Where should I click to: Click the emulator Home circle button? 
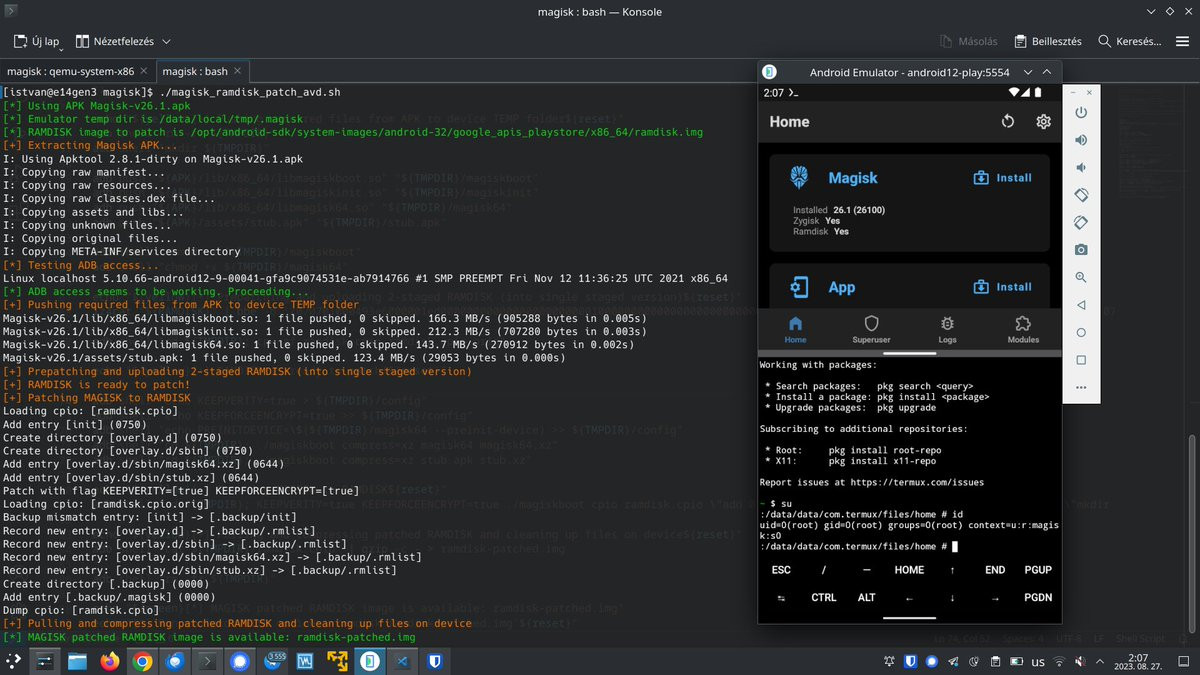coord(1081,332)
